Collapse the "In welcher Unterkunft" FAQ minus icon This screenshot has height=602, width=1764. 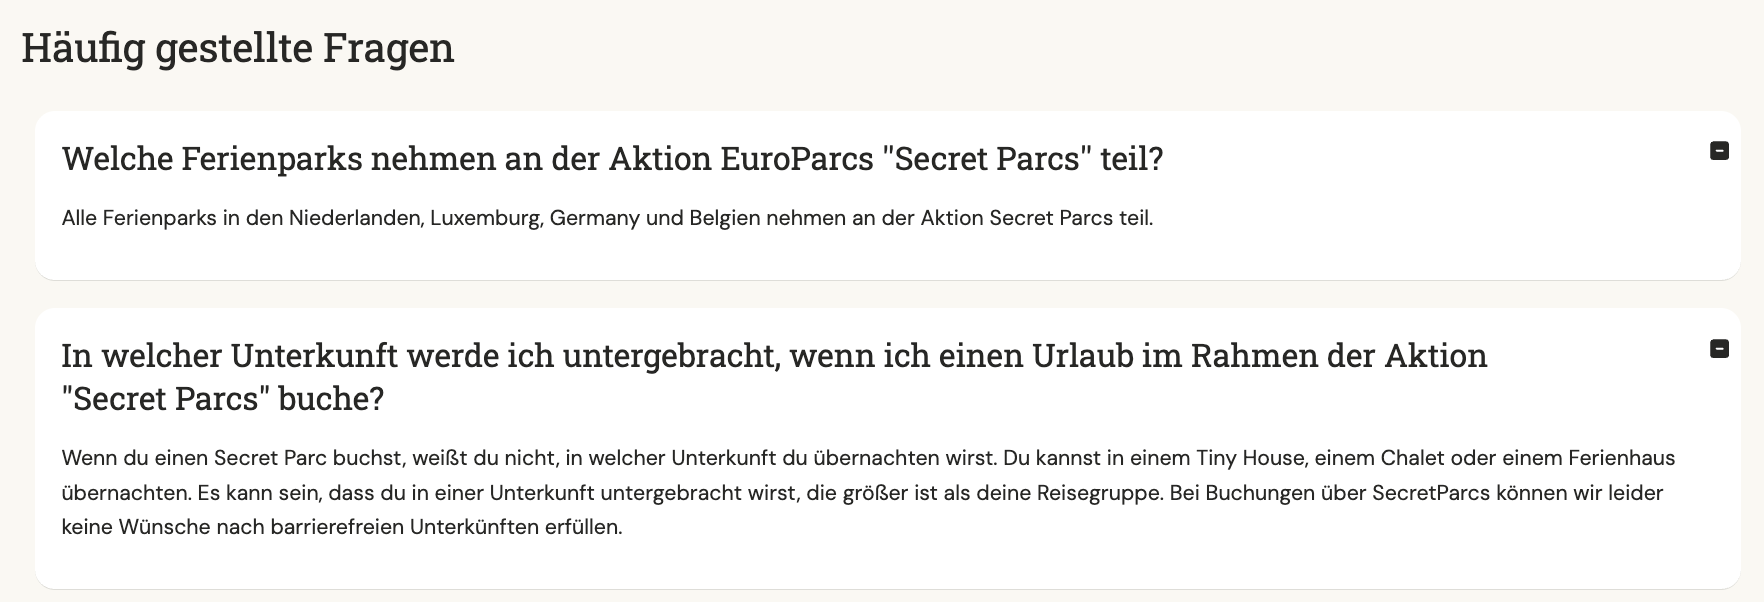(1719, 349)
